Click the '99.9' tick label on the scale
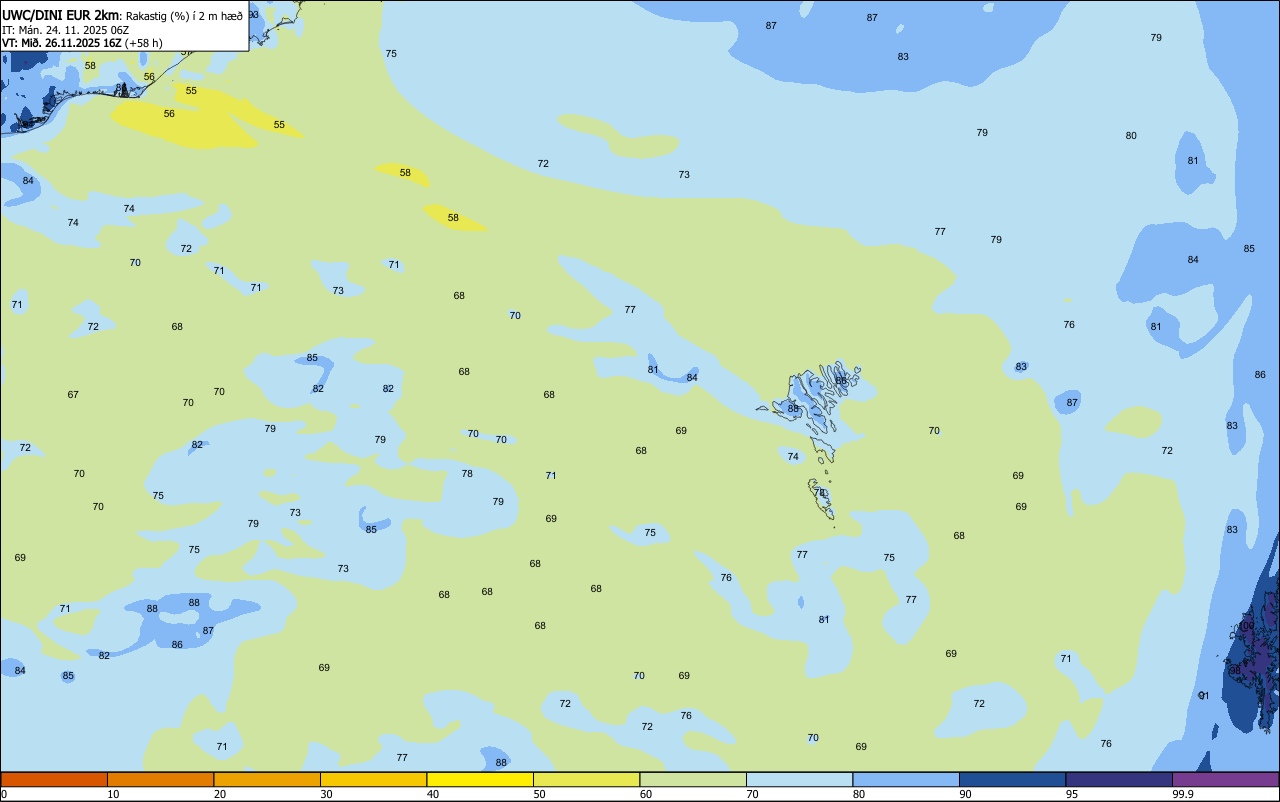1280x802 pixels. pyautogui.click(x=1182, y=794)
